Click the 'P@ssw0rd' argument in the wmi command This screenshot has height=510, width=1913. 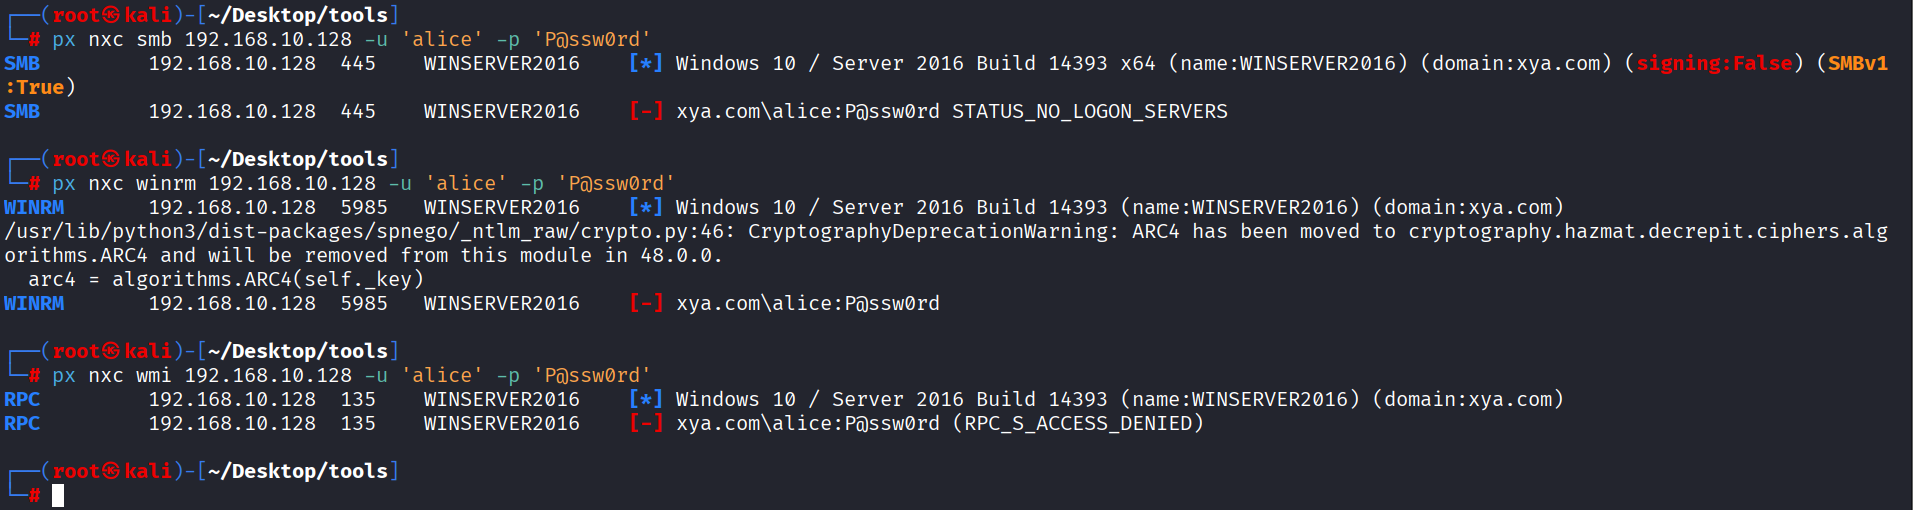591,375
